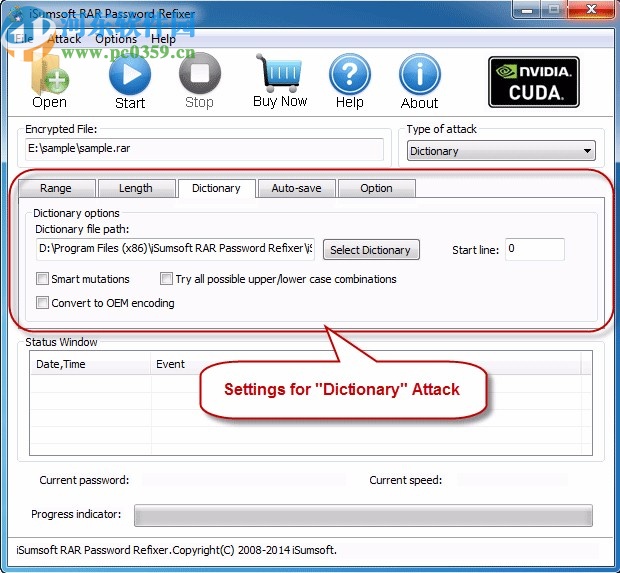Viewport: 620px width, 573px height.
Task: Close the RAR Password Refixer window
Action: [592, 9]
